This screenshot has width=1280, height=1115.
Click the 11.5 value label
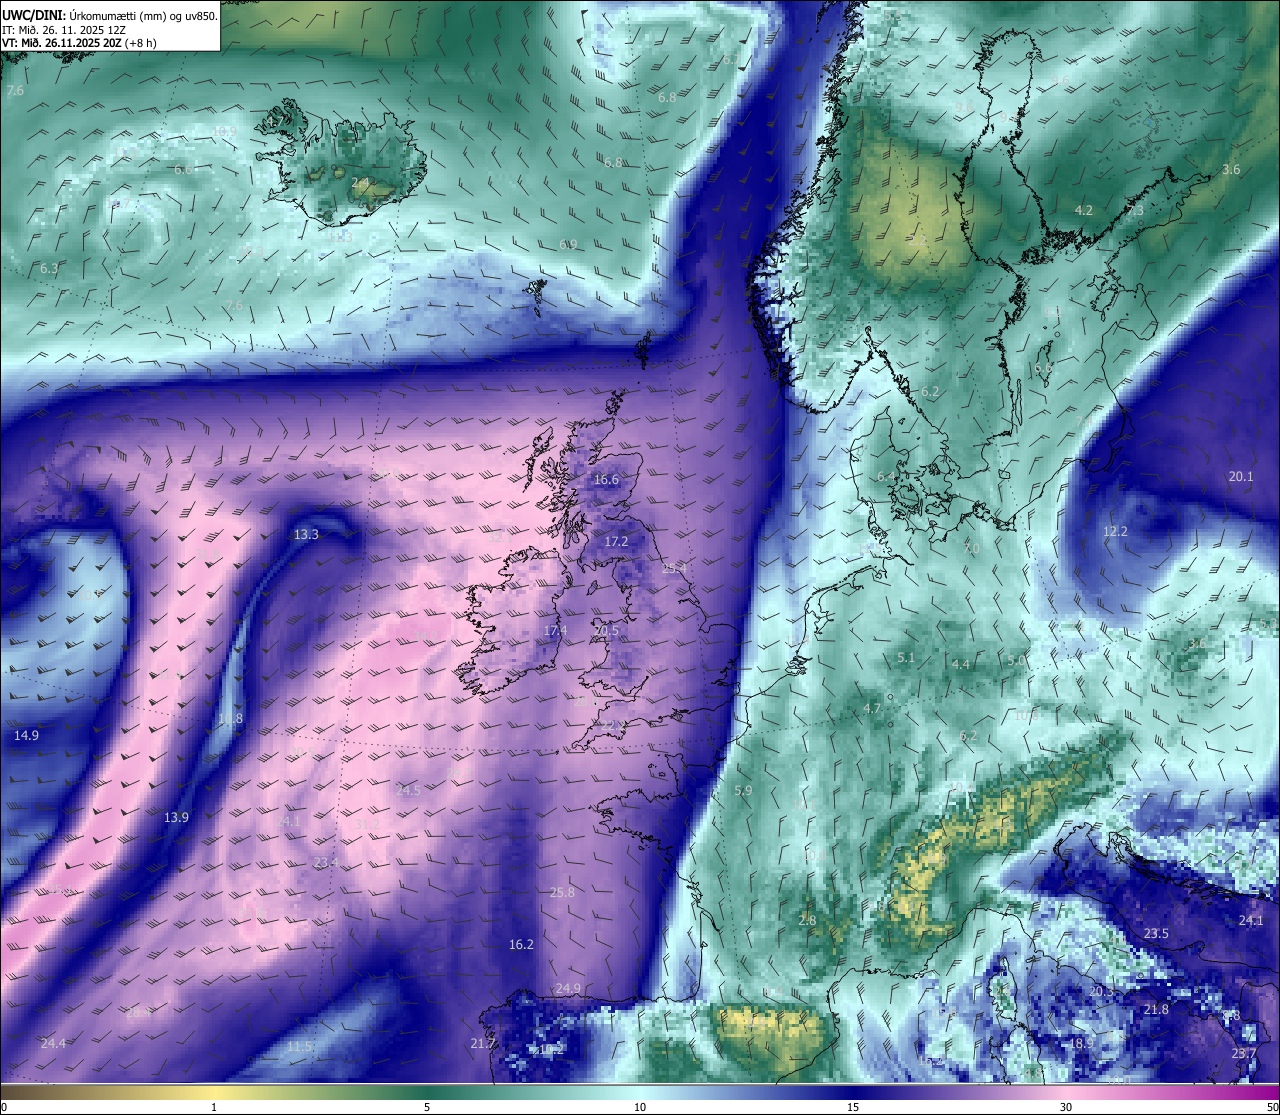[x=300, y=1046]
